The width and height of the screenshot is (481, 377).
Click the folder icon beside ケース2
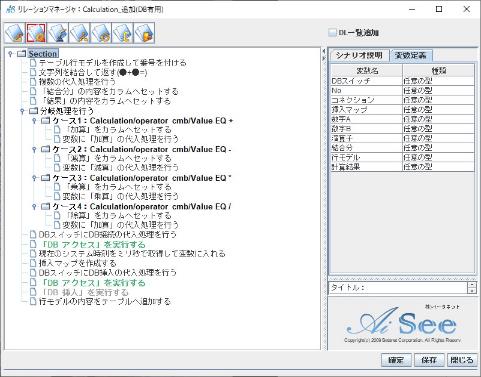(45, 149)
